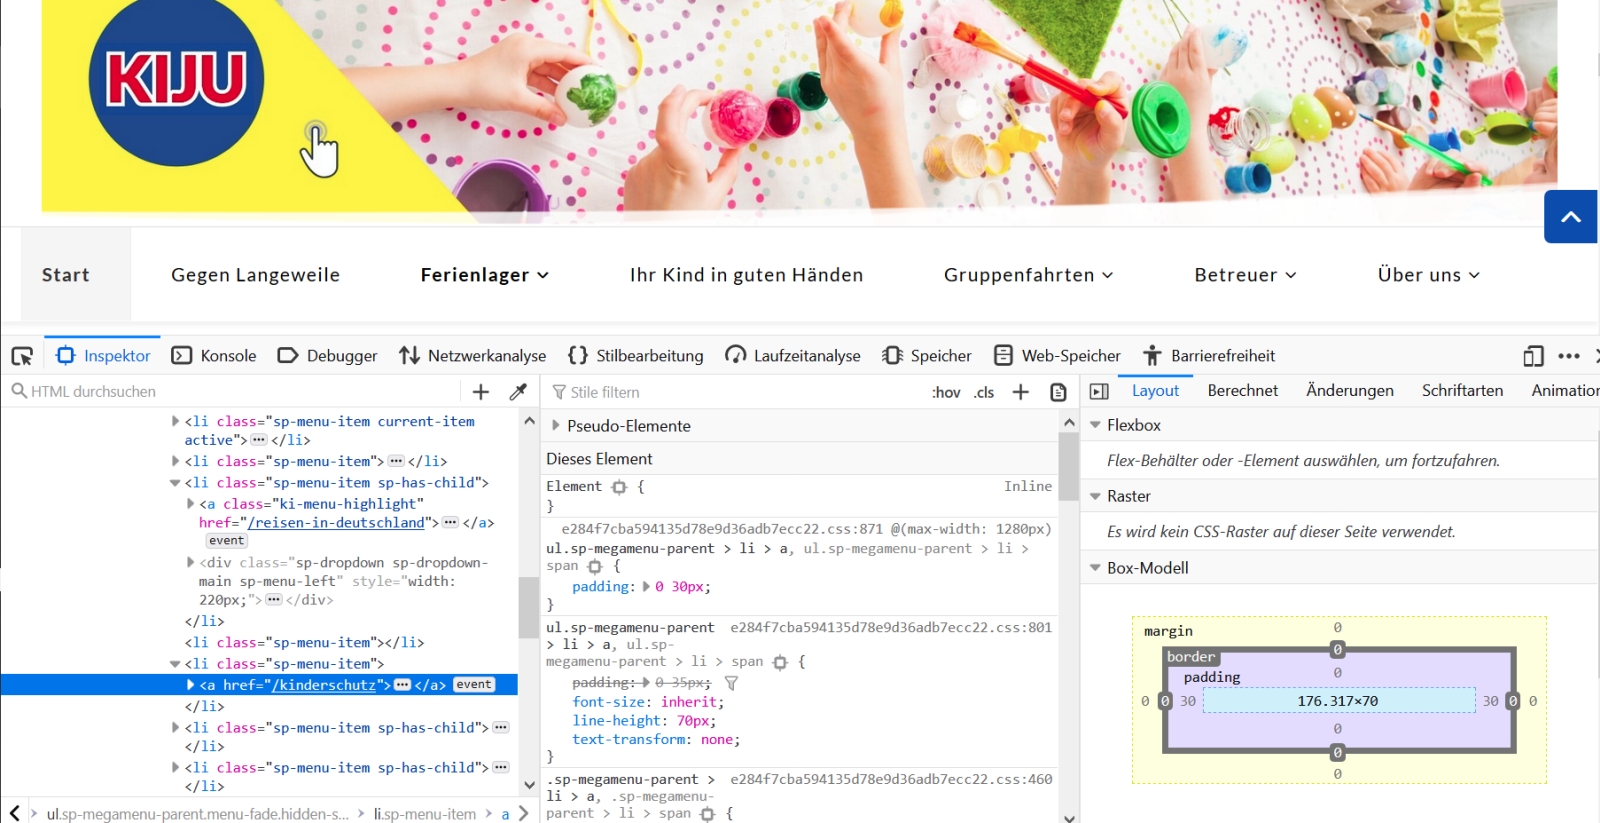Toggle print media simulation icon

(1058, 392)
